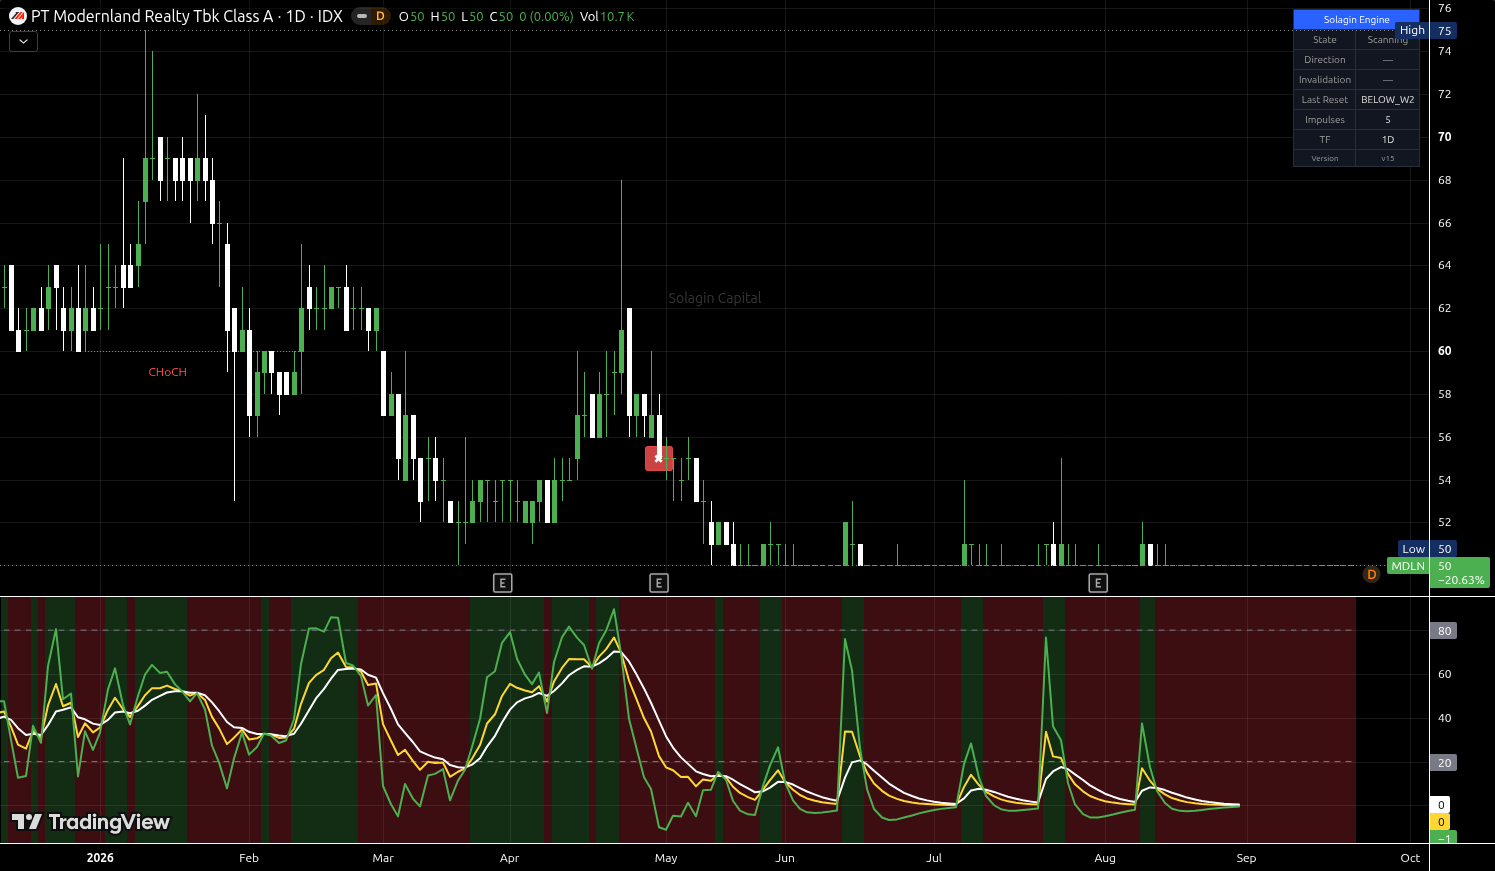
Task: Click the Direction row label
Action: point(1324,60)
